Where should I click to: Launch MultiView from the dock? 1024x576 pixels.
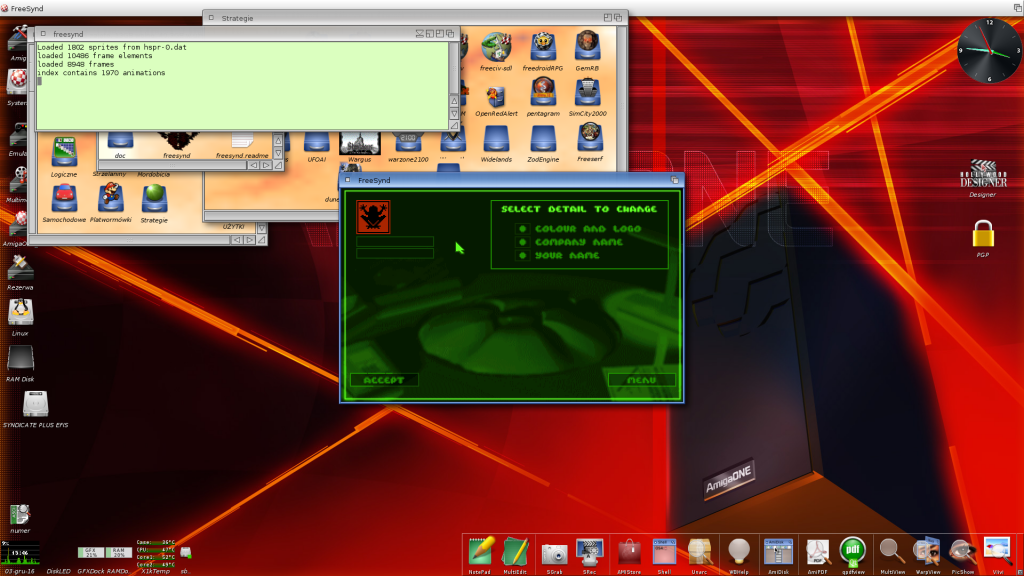[x=891, y=552]
